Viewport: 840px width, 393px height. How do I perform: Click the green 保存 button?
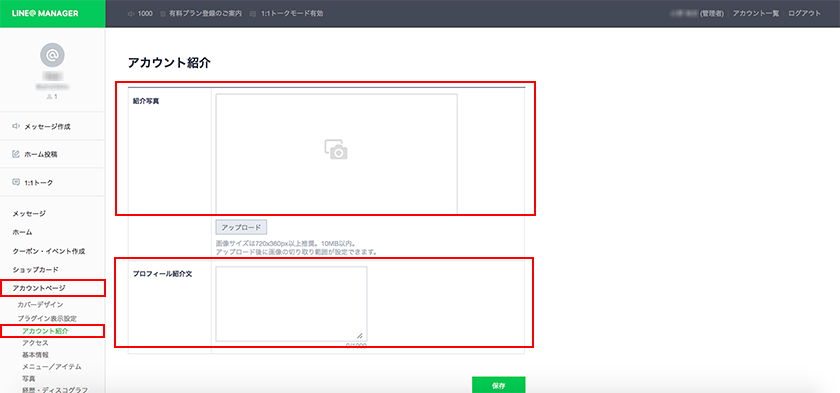click(498, 384)
